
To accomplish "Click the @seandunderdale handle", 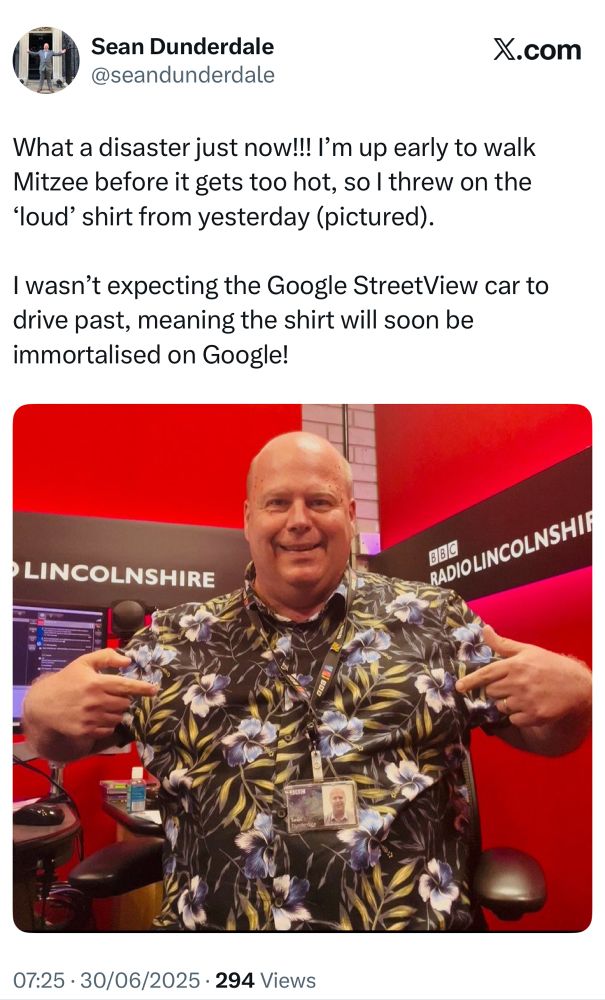I will point(183,75).
